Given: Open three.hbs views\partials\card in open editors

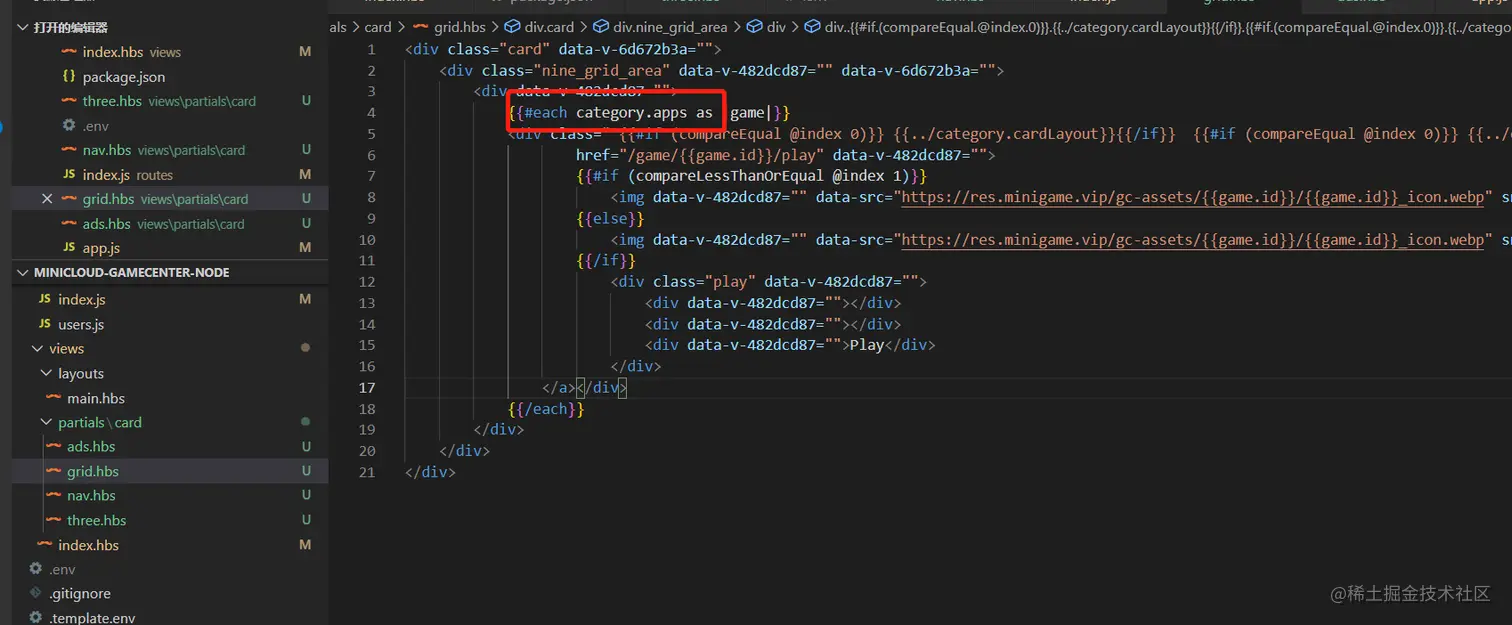Looking at the screenshot, I should (169, 101).
